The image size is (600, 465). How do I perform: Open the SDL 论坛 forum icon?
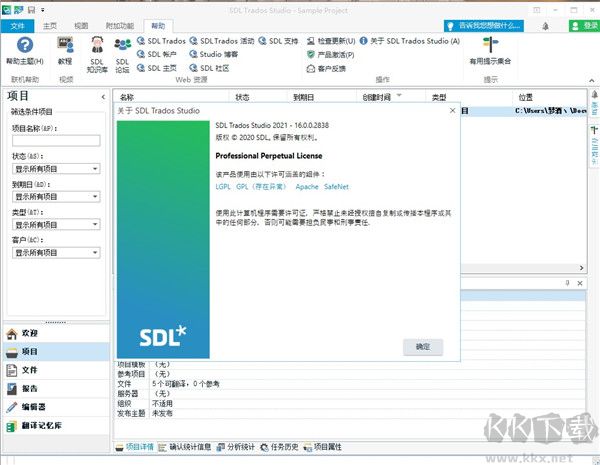(x=123, y=50)
